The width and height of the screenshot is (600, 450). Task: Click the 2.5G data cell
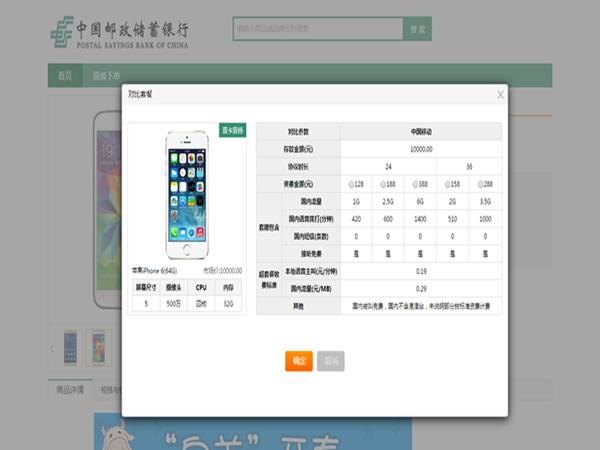coord(388,202)
